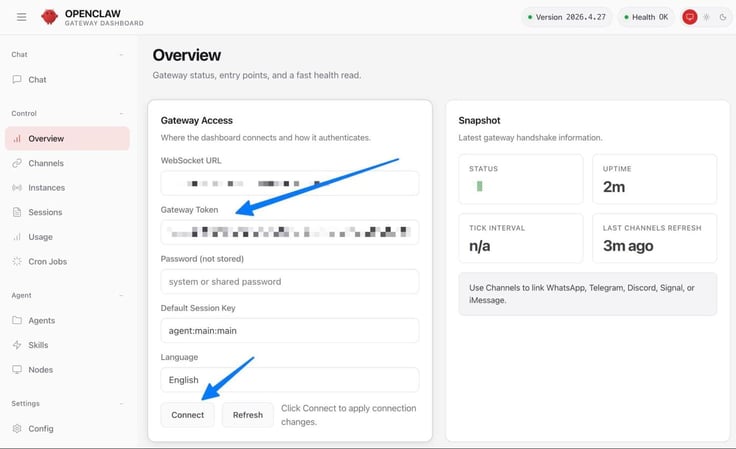Open Channels via its link icon
Viewport: 736px width, 449px height.
coord(17,163)
